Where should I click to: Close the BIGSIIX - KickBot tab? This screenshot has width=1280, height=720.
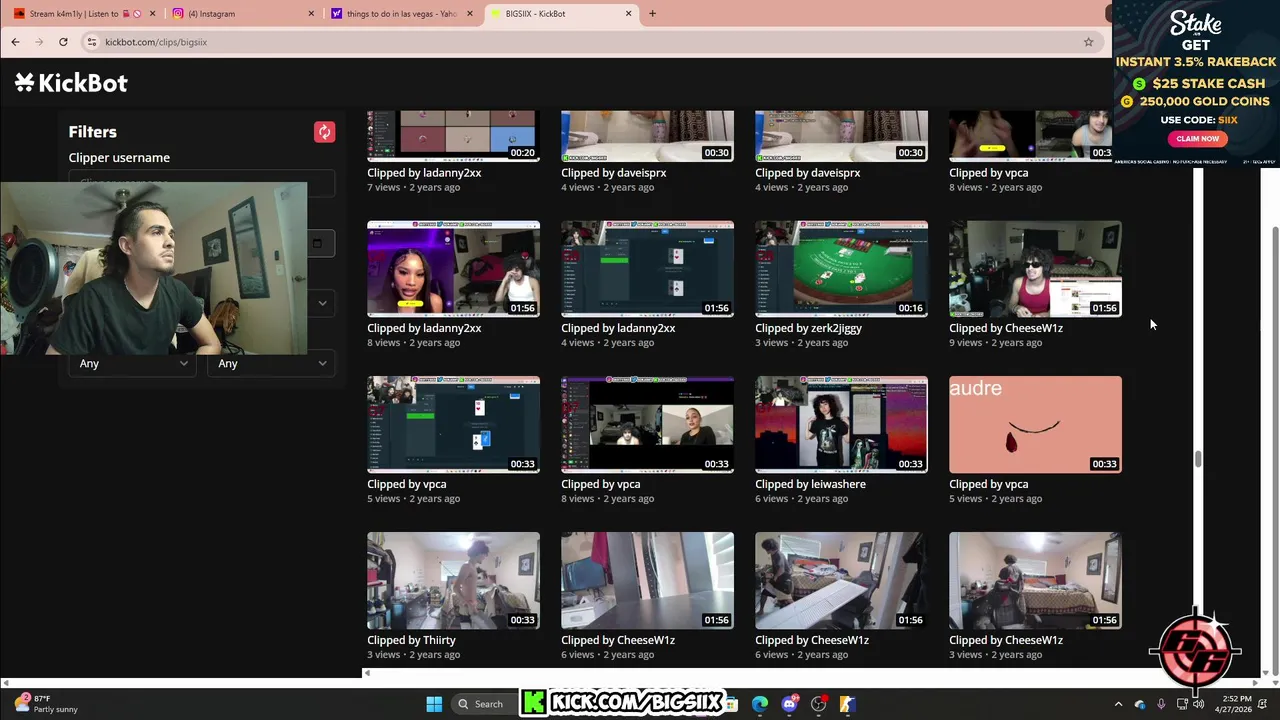(x=629, y=14)
